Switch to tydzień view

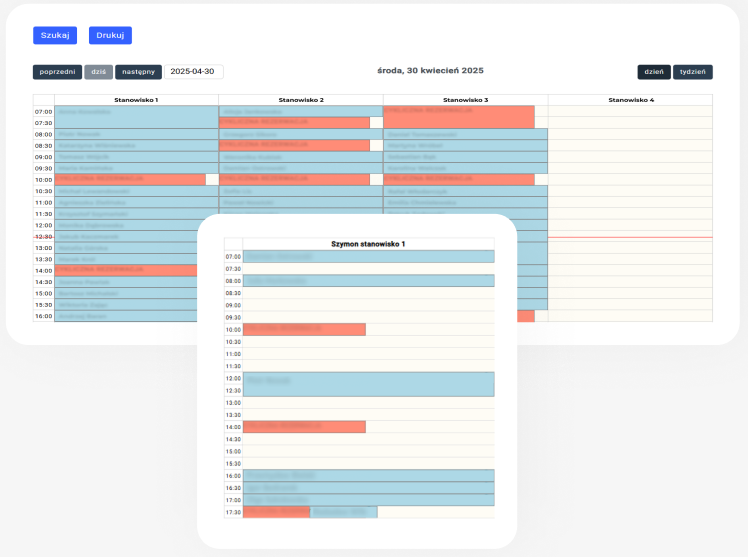tap(692, 72)
